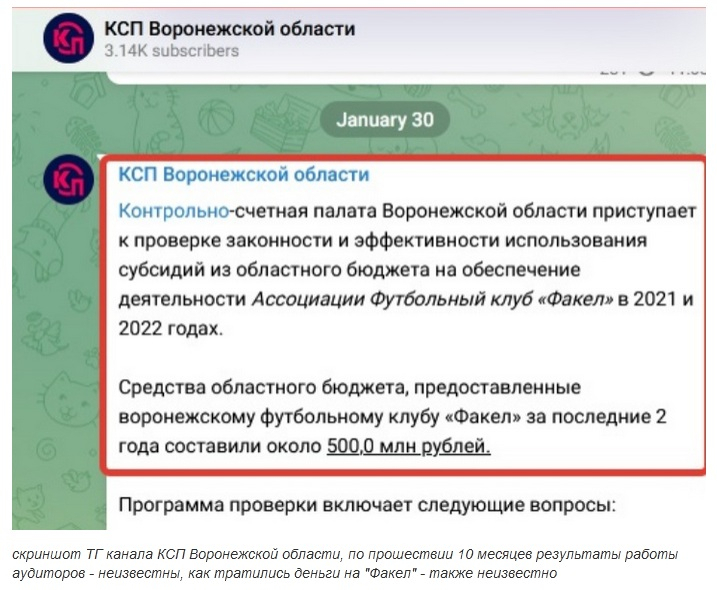Click the blue 'Контрольно' link text
This screenshot has height=590, width=717.
click(173, 211)
